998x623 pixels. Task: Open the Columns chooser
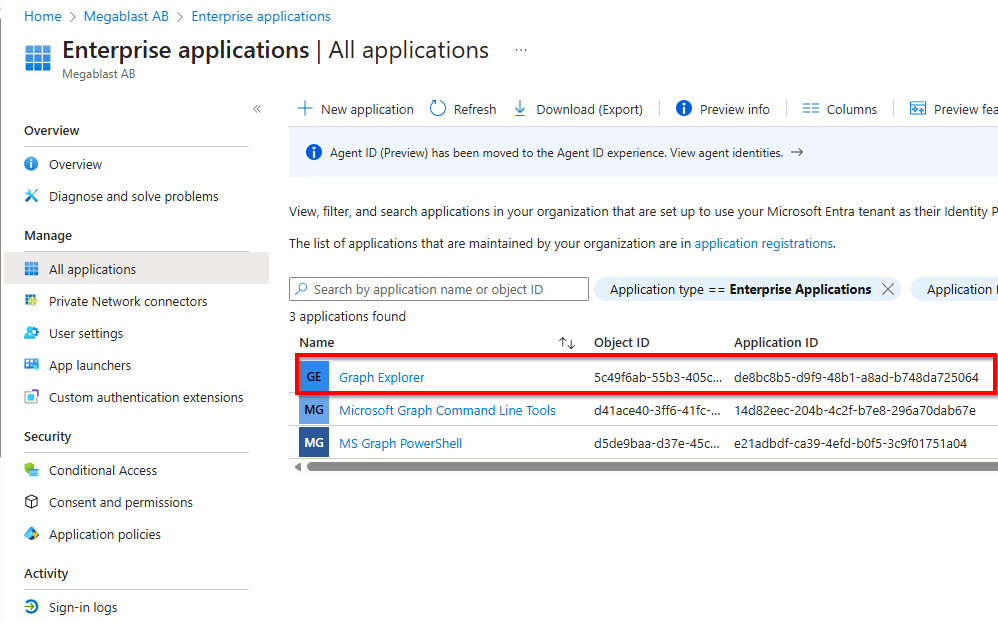(x=839, y=109)
